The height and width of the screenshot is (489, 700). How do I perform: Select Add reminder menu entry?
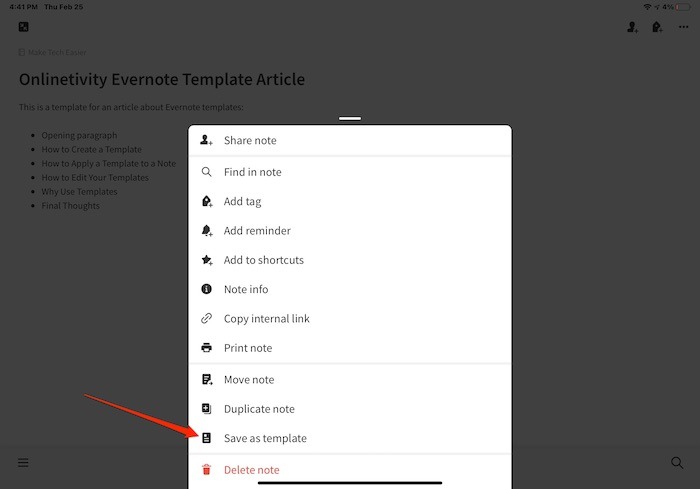point(350,230)
